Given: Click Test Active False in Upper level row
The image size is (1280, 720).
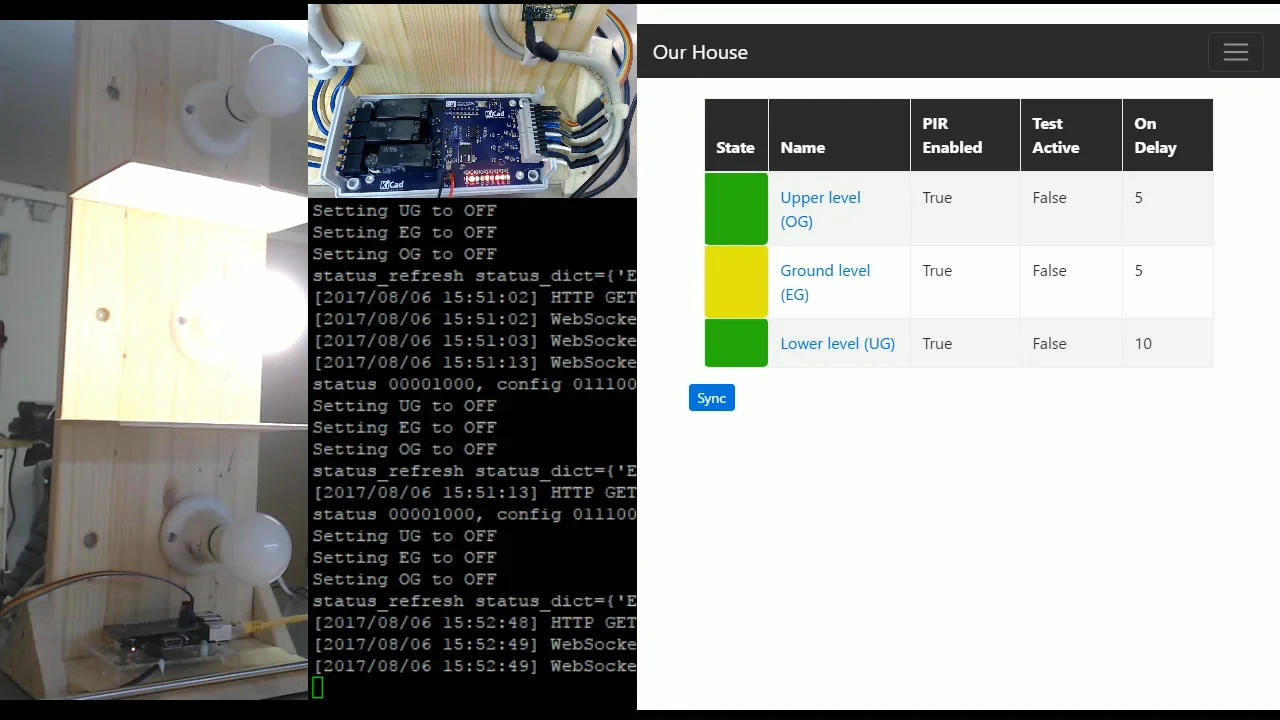Looking at the screenshot, I should click(1049, 198).
